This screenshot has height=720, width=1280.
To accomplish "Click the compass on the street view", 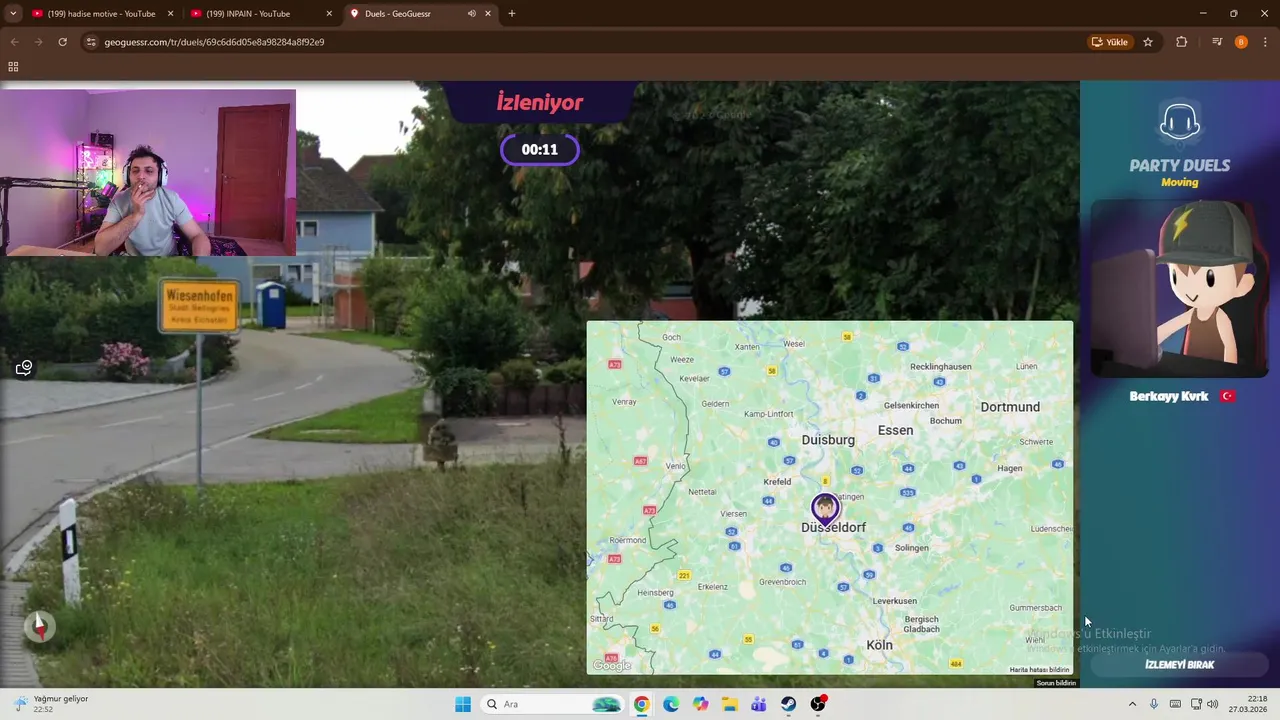I will (40, 626).
